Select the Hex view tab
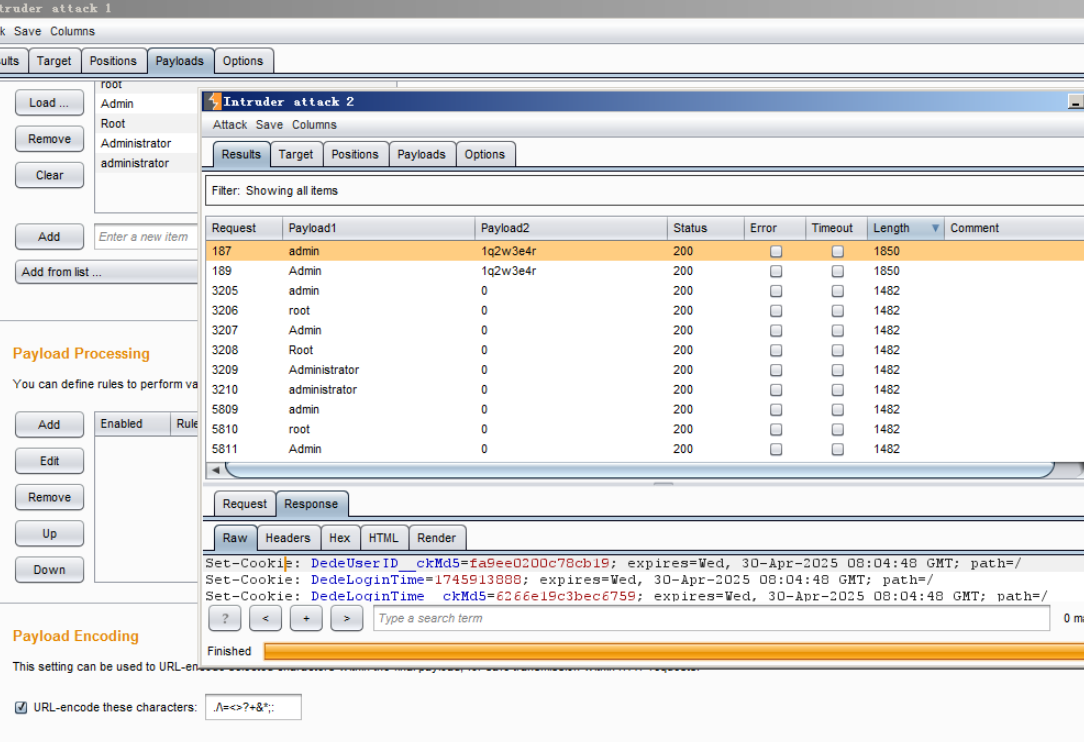The image size is (1084, 742). [339, 538]
